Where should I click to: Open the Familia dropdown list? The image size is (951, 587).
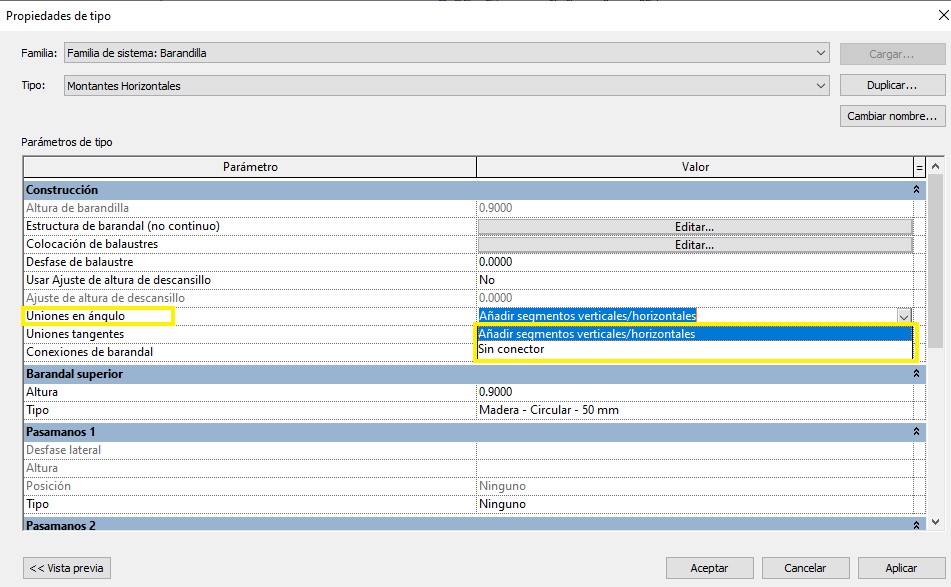tap(820, 53)
